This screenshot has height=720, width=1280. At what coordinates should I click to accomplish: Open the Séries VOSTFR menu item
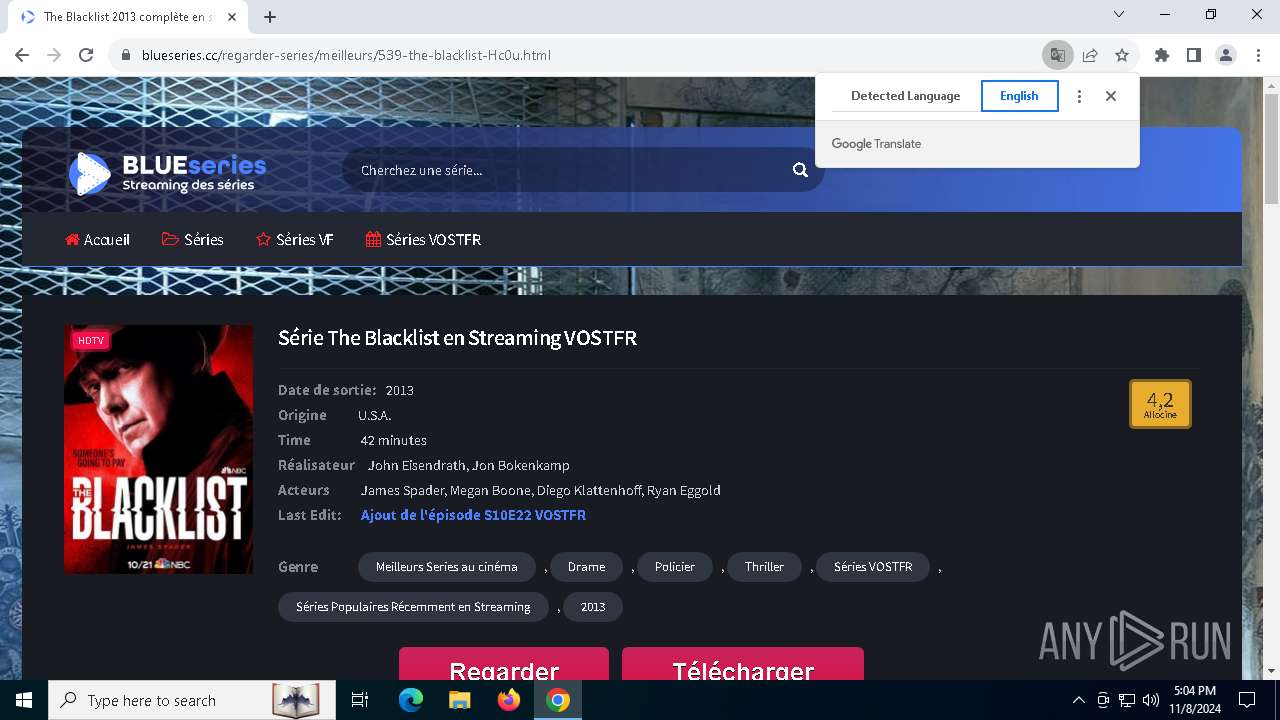click(423, 240)
